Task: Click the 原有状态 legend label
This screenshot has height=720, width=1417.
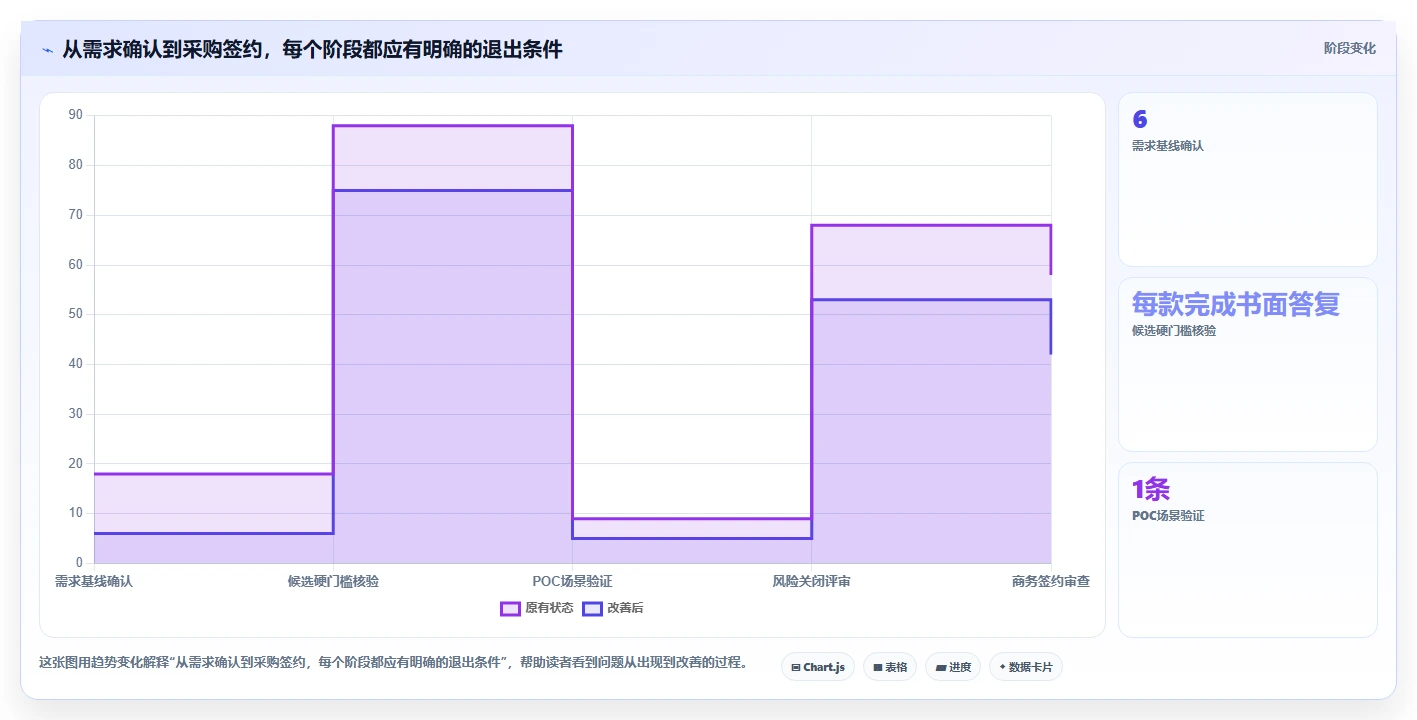Action: [x=549, y=608]
